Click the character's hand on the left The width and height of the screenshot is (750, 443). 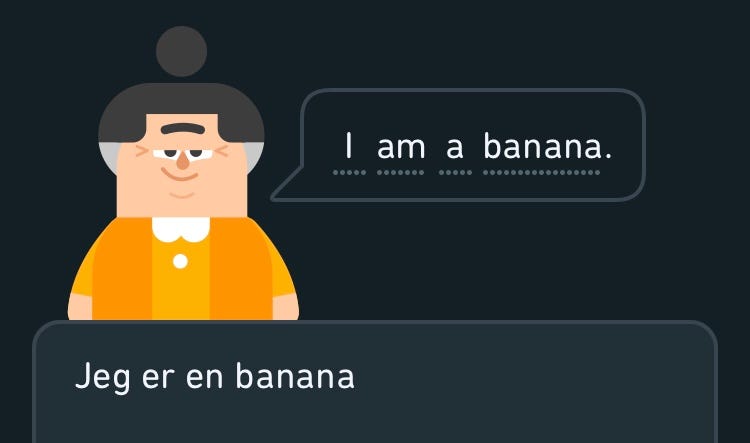[x=80, y=307]
